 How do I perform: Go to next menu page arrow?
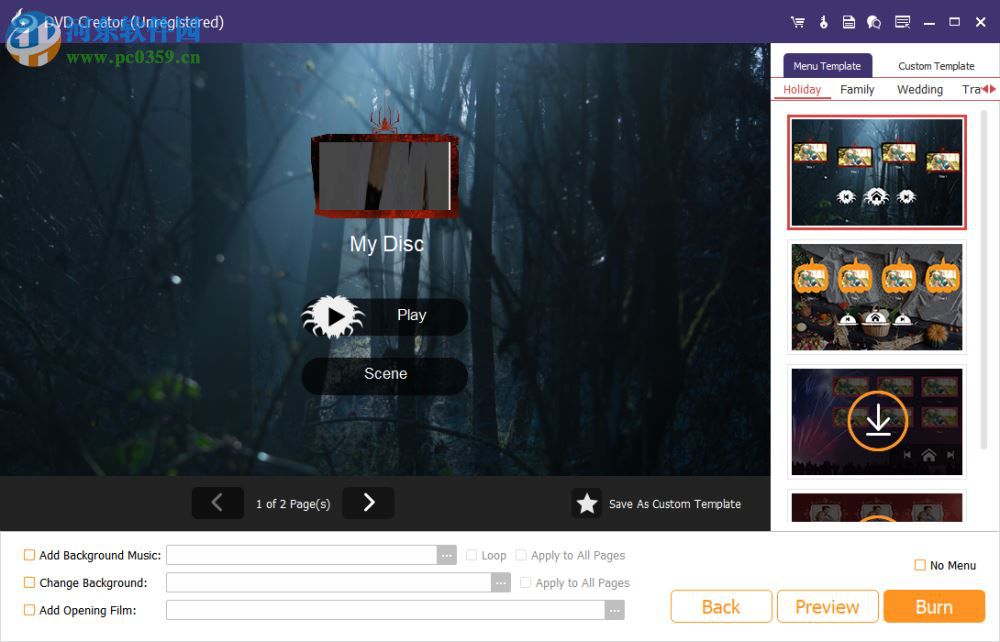pyautogui.click(x=368, y=503)
